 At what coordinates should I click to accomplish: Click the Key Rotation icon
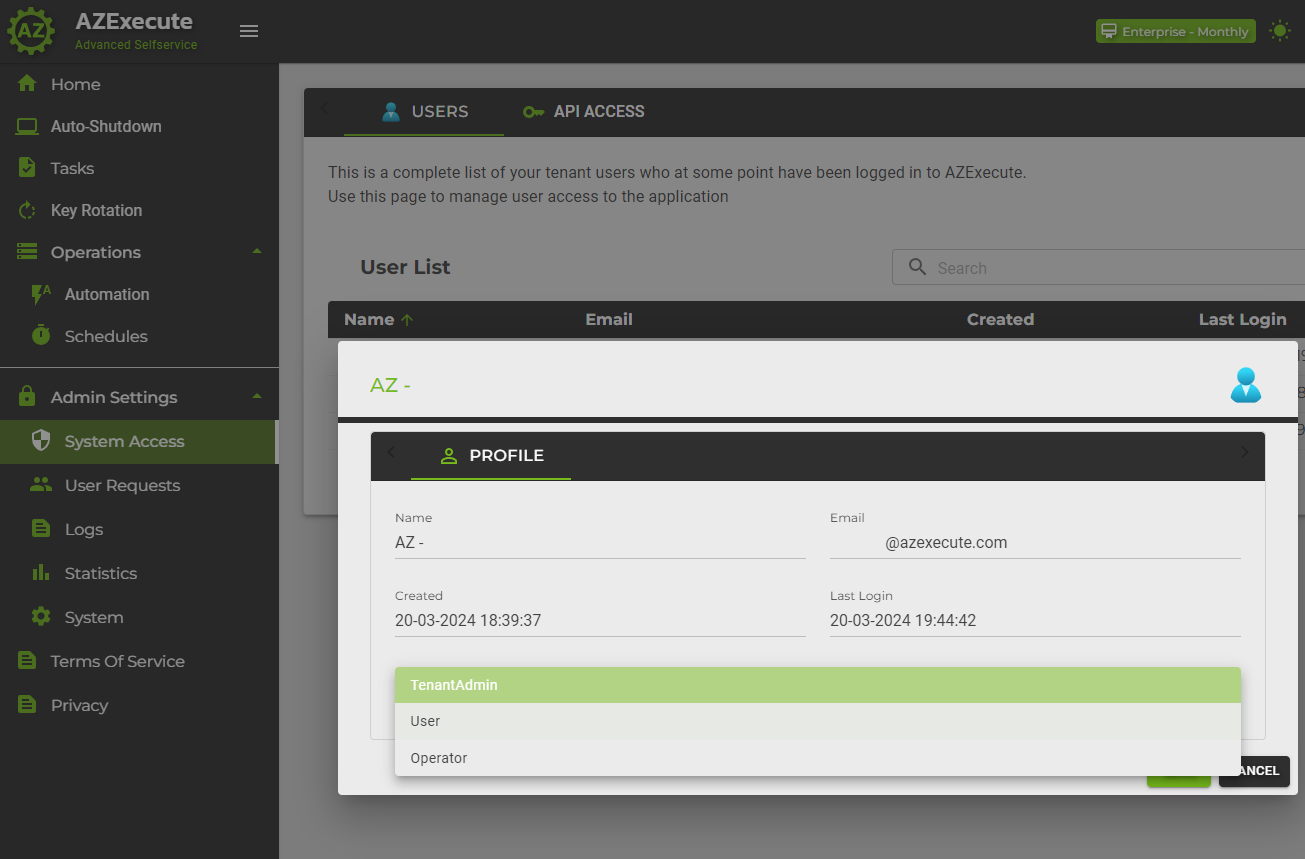coord(27,210)
